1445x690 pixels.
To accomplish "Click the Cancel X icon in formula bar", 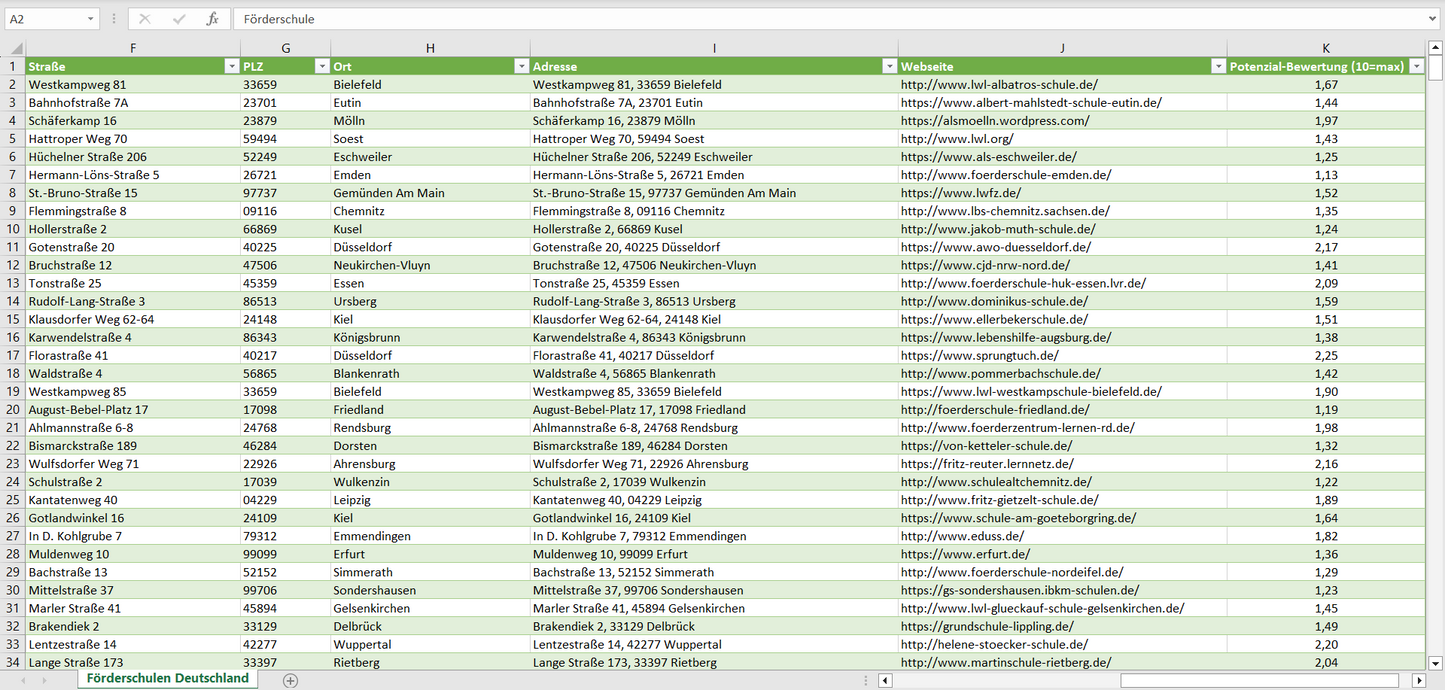I will click(145, 19).
